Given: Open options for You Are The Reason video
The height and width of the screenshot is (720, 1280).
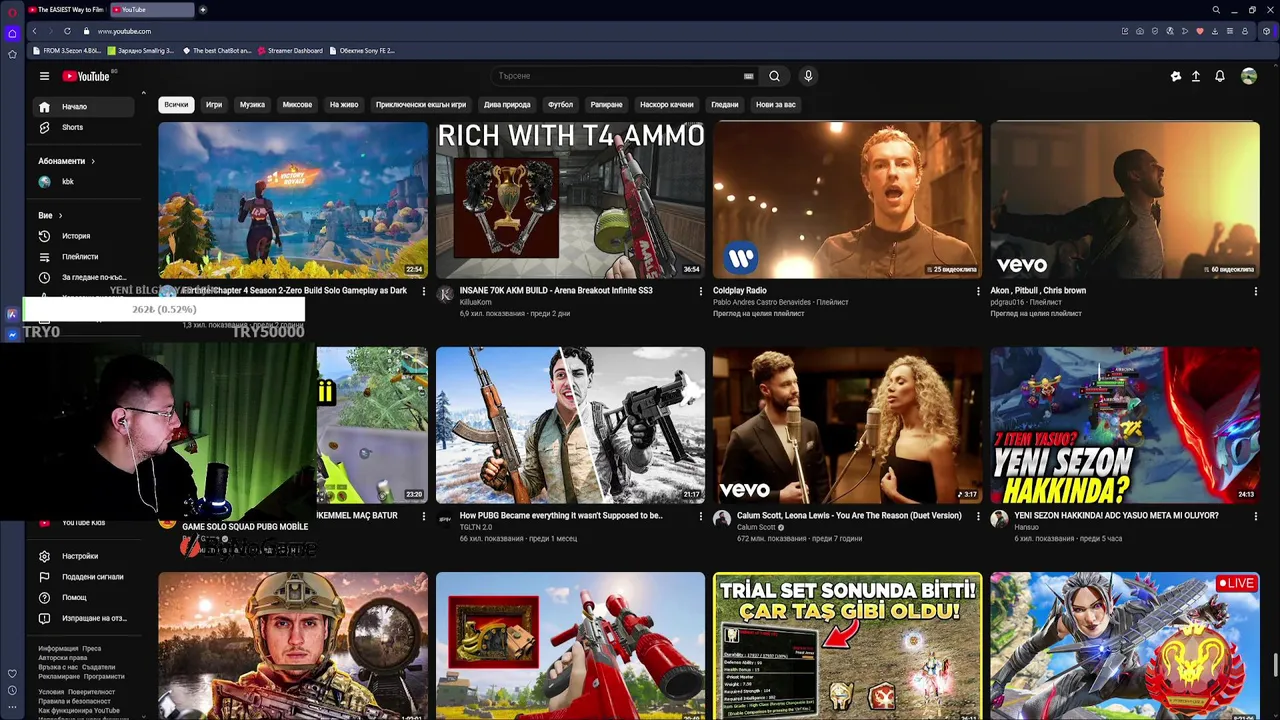Looking at the screenshot, I should [x=978, y=516].
